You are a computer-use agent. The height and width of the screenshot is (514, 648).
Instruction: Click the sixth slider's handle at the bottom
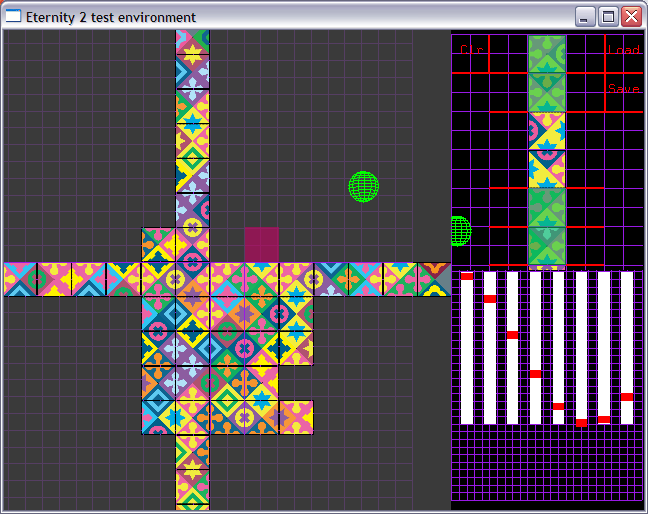tap(581, 423)
